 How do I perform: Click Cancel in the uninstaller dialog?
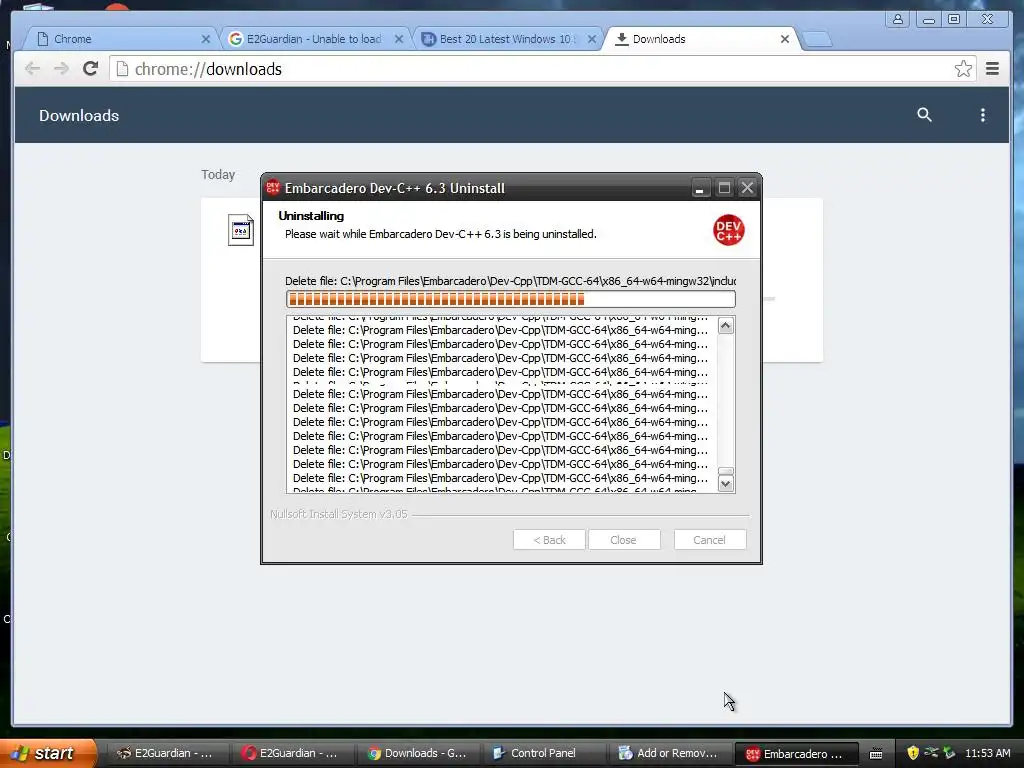710,540
